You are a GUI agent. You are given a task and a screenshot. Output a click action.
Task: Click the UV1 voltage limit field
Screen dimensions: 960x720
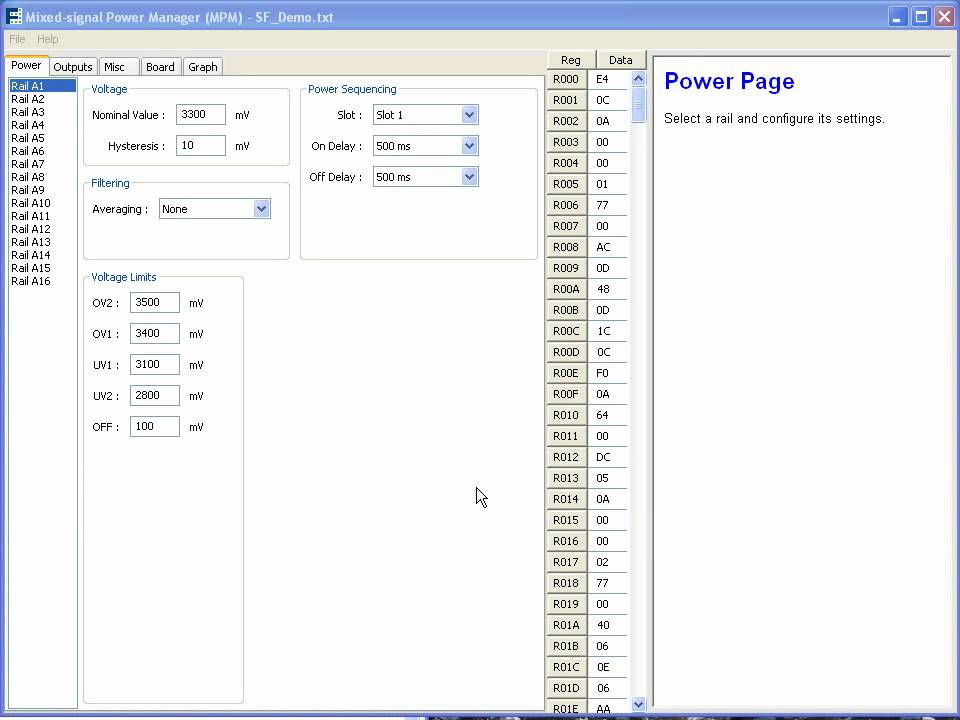(155, 364)
